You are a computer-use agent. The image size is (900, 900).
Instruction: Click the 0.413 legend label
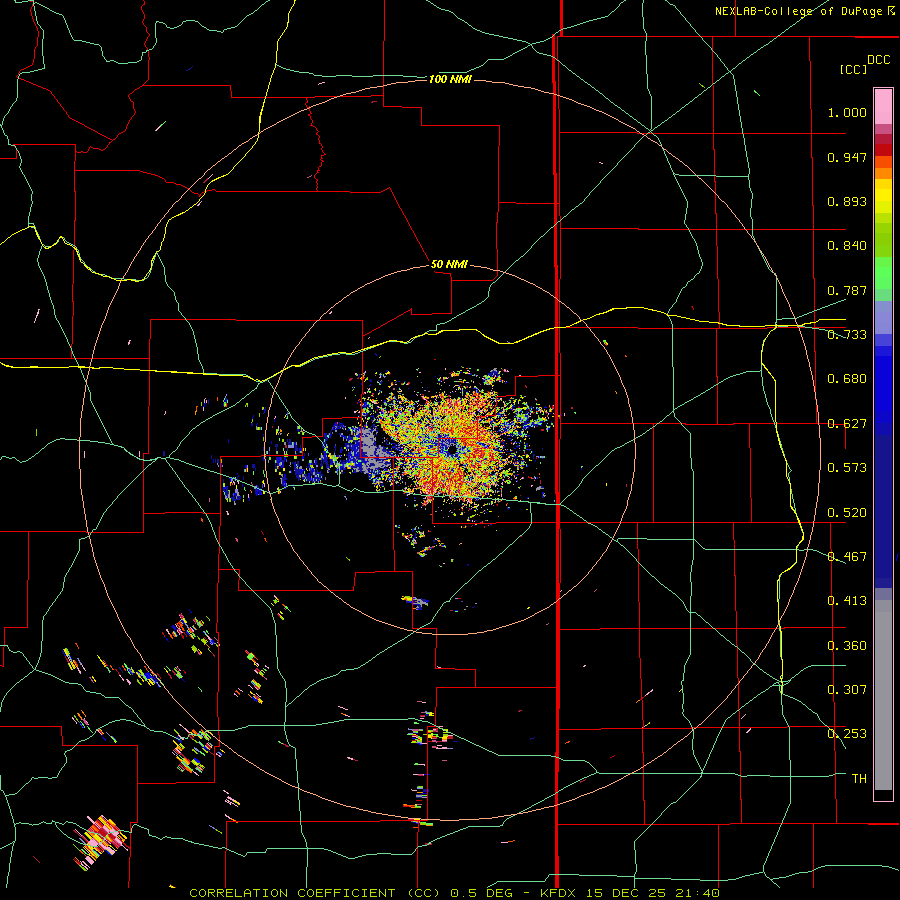click(x=847, y=601)
